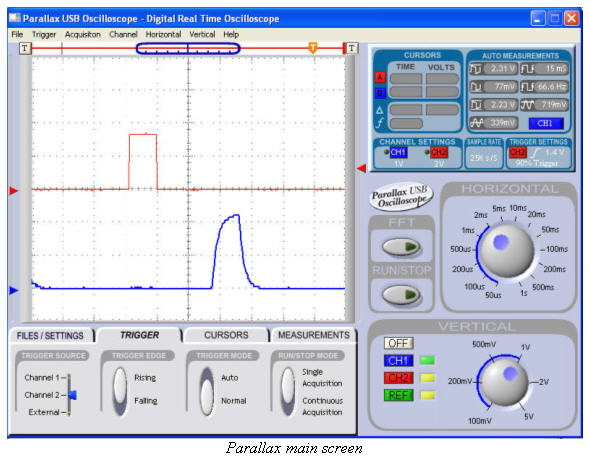This screenshot has height=461, width=590.
Task: Select REF in the Vertical panel
Action: coord(398,395)
